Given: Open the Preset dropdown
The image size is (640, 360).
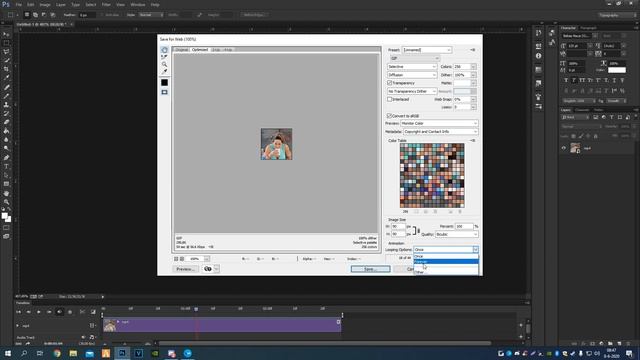Looking at the screenshot, I should [x=427, y=50].
